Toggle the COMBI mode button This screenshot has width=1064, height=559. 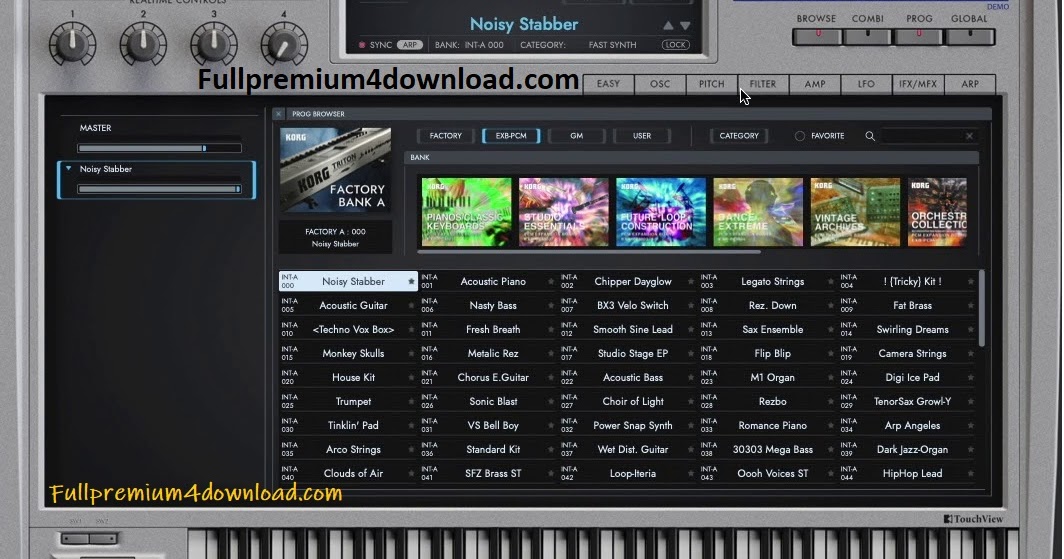(868, 37)
